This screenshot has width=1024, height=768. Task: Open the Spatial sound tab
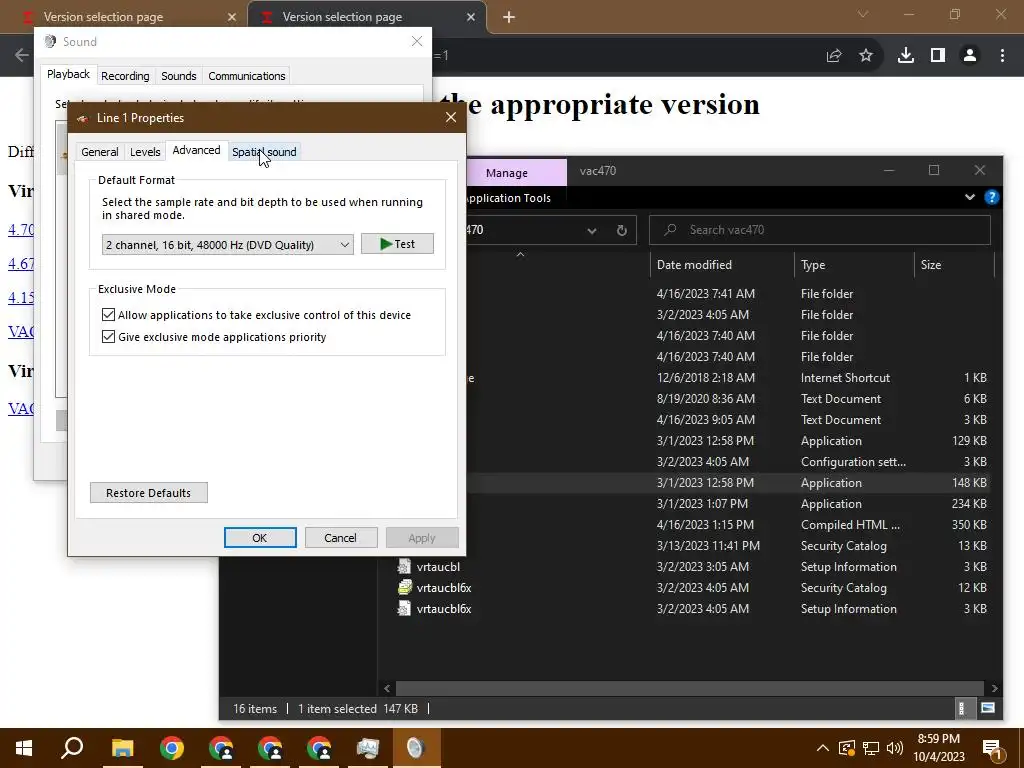[x=264, y=152]
